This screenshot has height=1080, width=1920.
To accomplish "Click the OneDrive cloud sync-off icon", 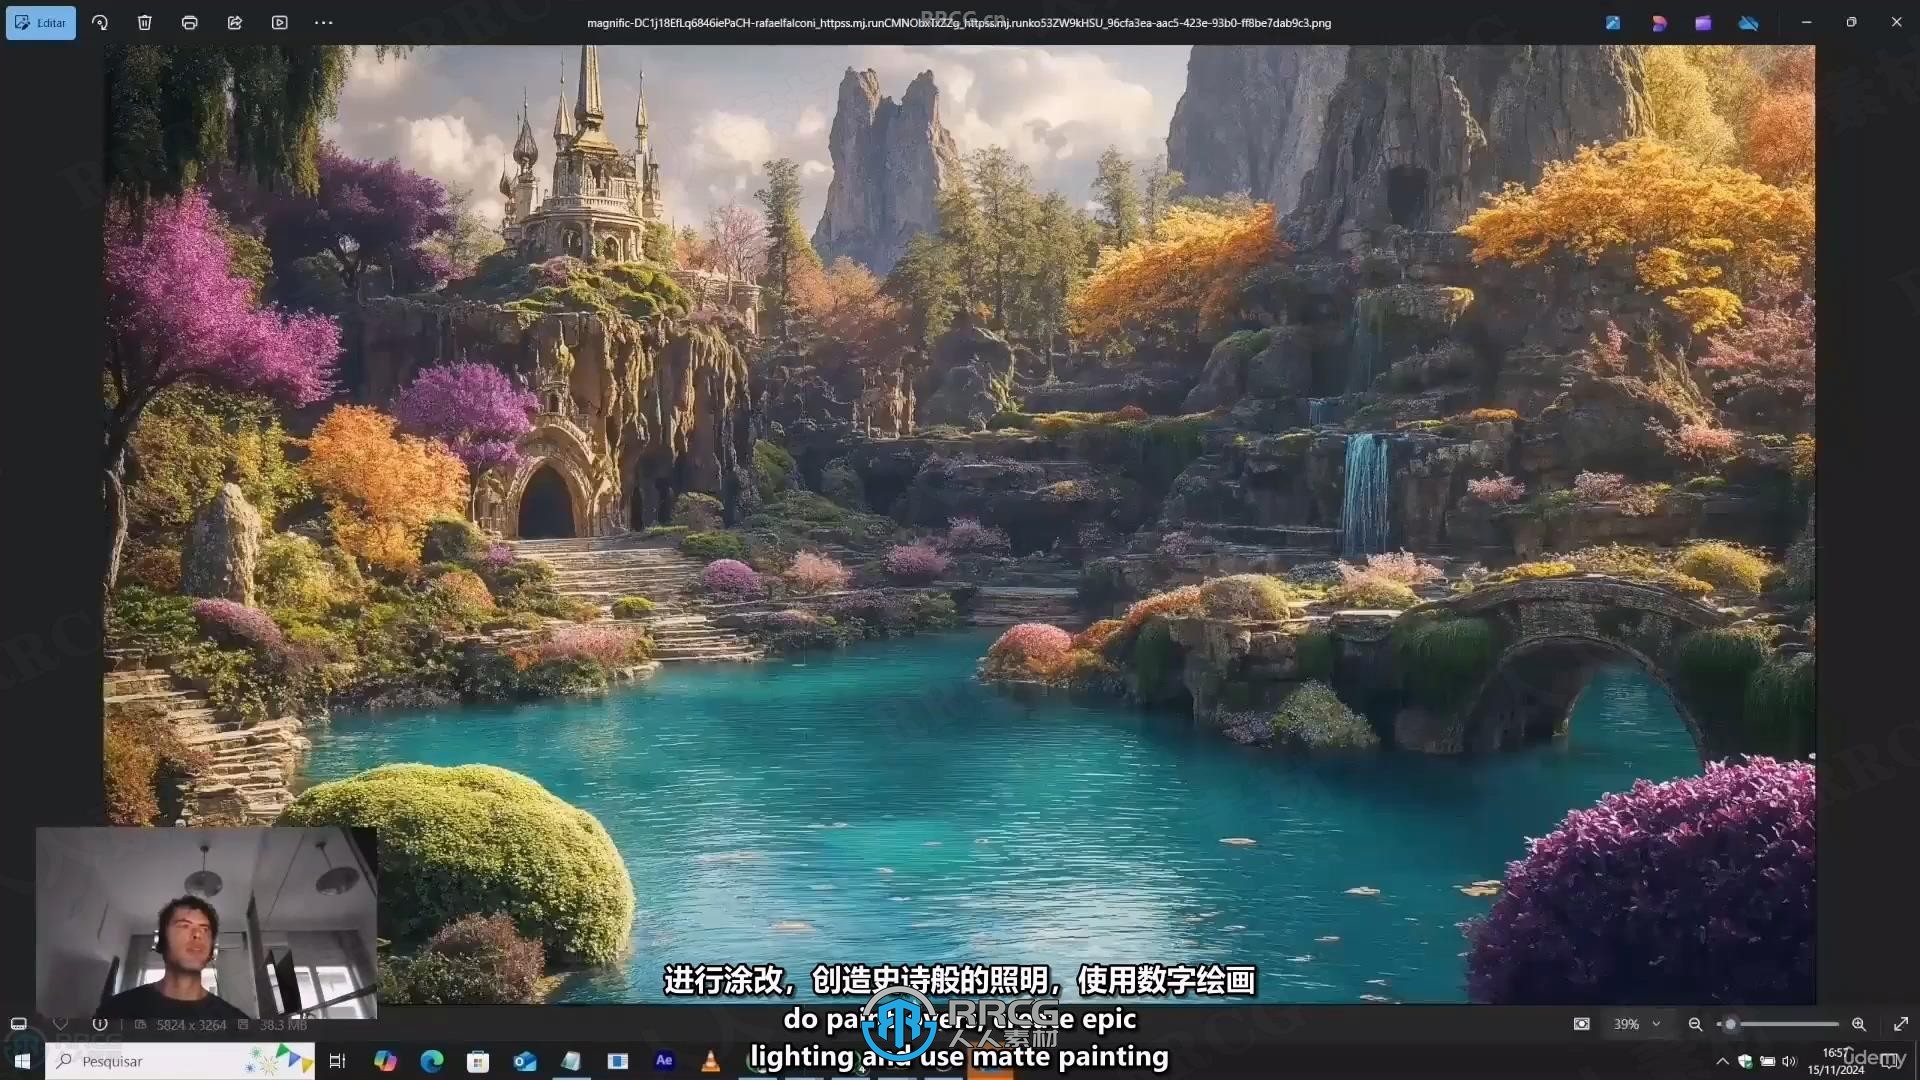I will (x=1748, y=22).
